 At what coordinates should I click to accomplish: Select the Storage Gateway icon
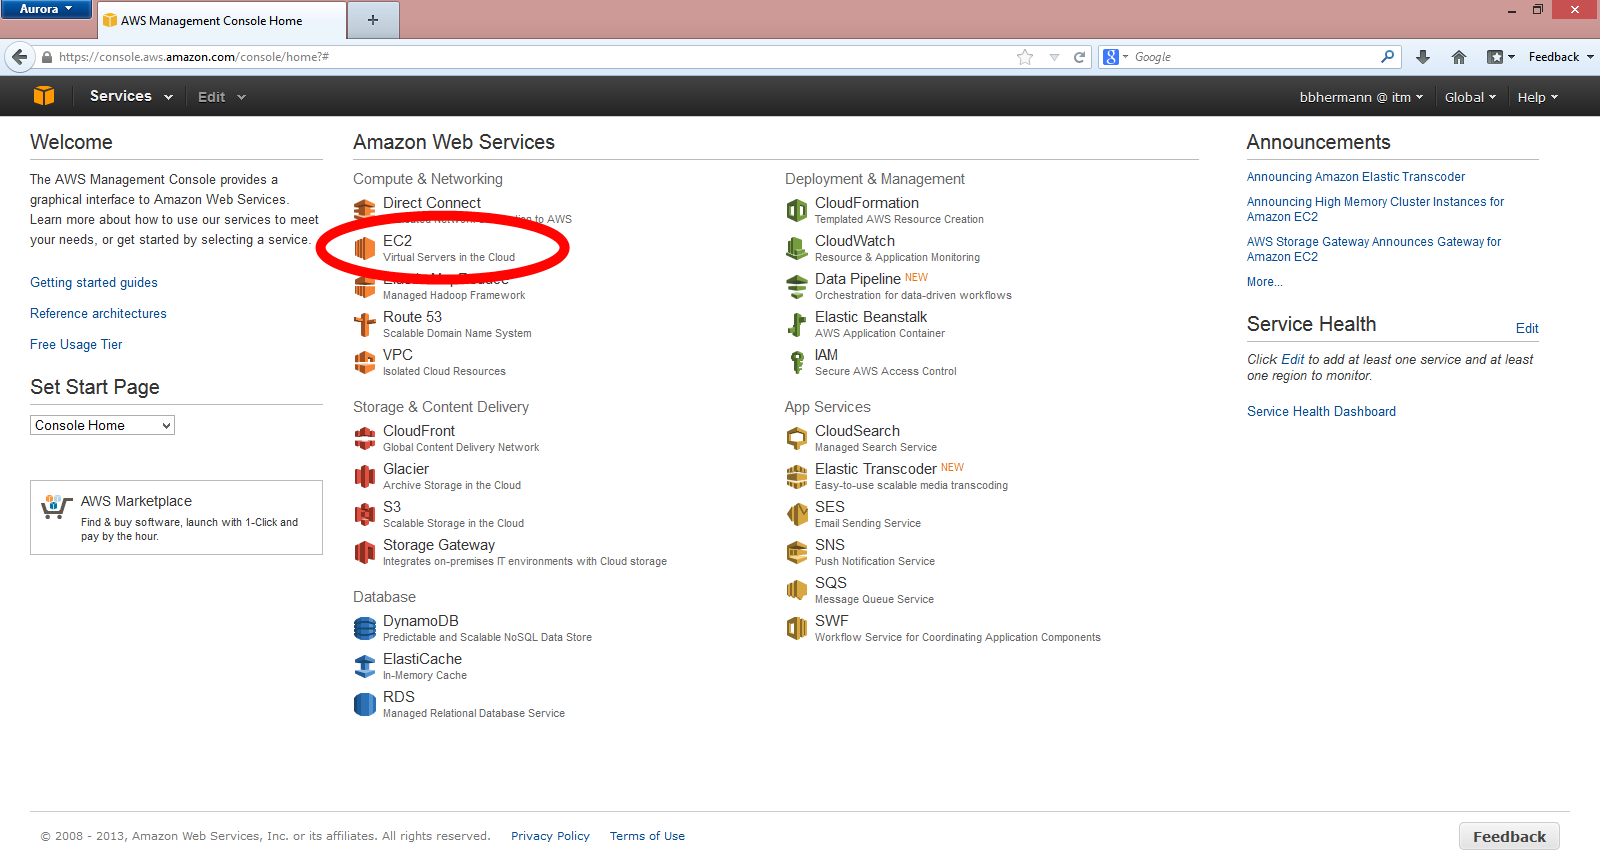pos(365,552)
